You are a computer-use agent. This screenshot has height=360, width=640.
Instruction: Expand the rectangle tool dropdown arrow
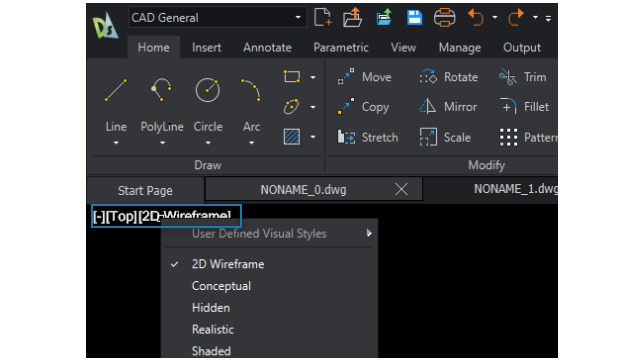[313, 77]
